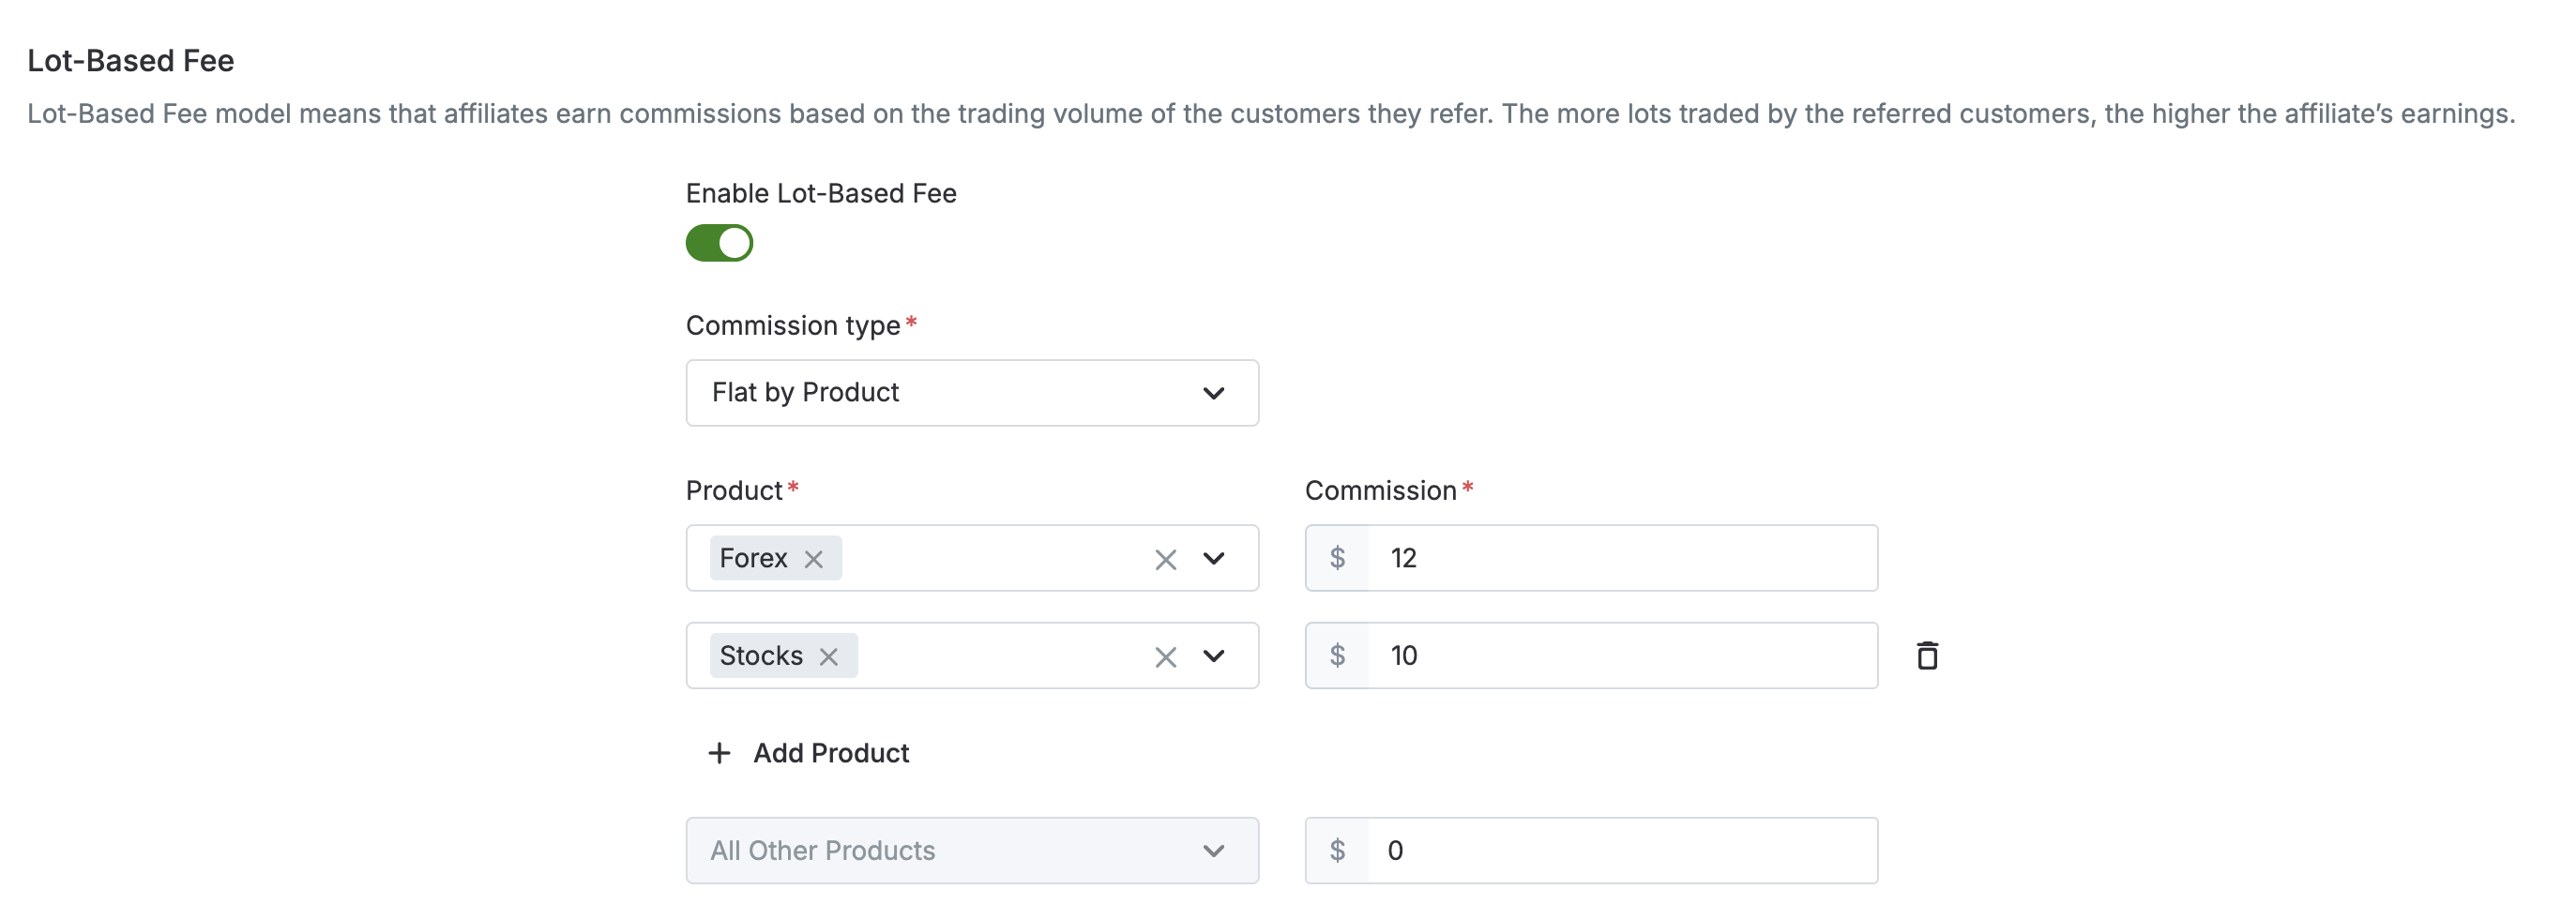Click the dollar sign prefix of Forex commission
The height and width of the screenshot is (919, 2576).
tap(1337, 558)
